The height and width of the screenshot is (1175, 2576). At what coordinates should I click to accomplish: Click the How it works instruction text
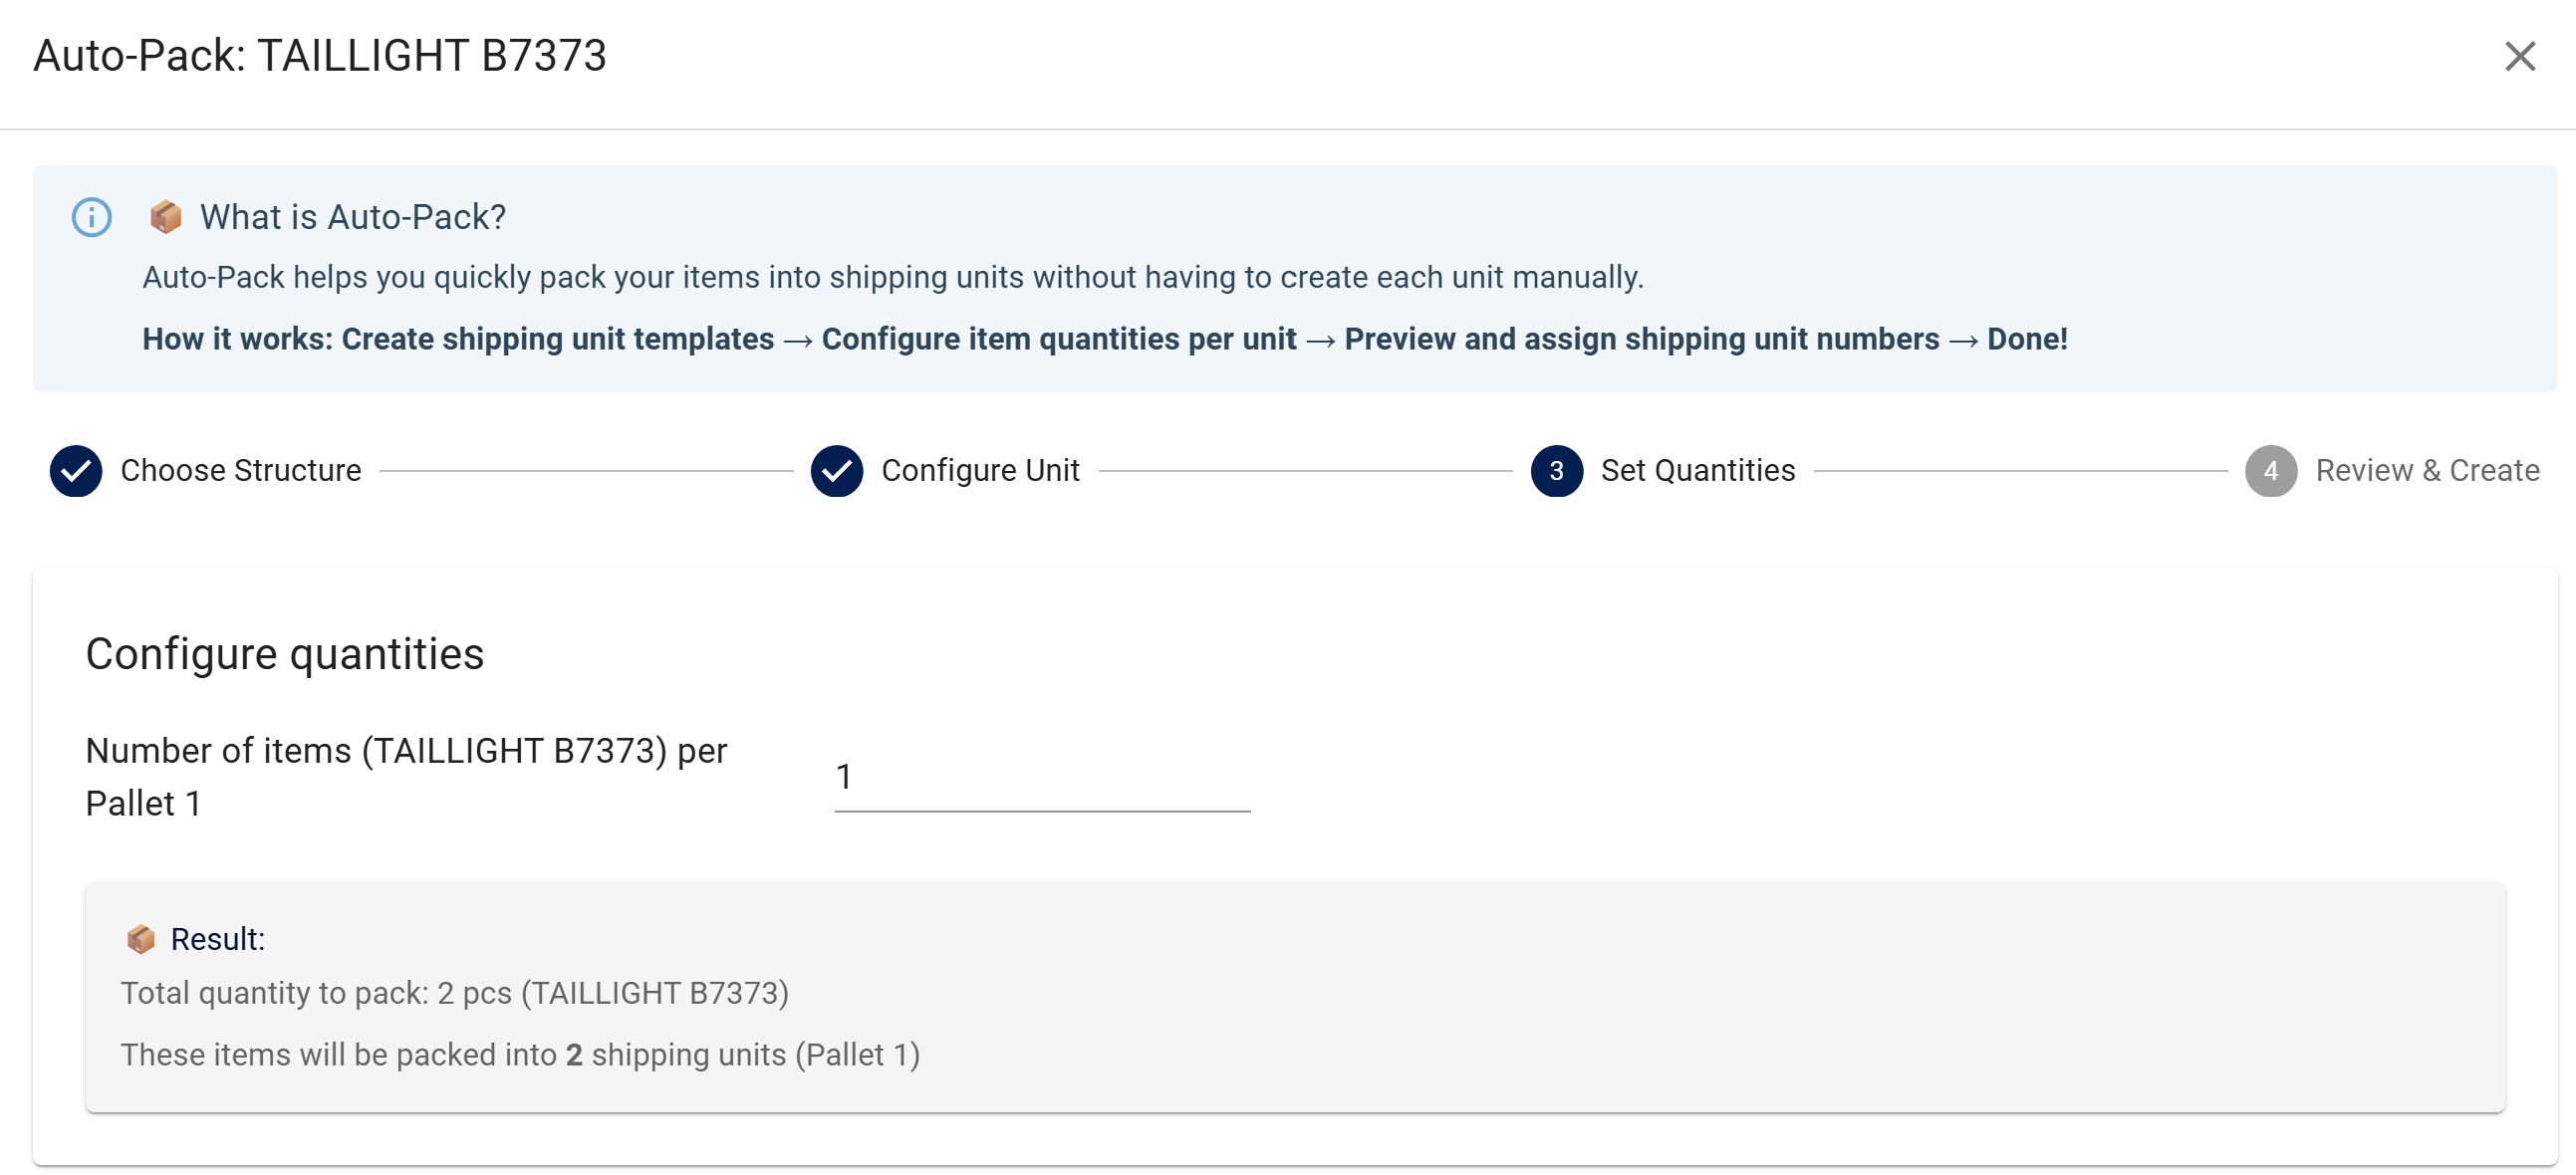point(1104,339)
